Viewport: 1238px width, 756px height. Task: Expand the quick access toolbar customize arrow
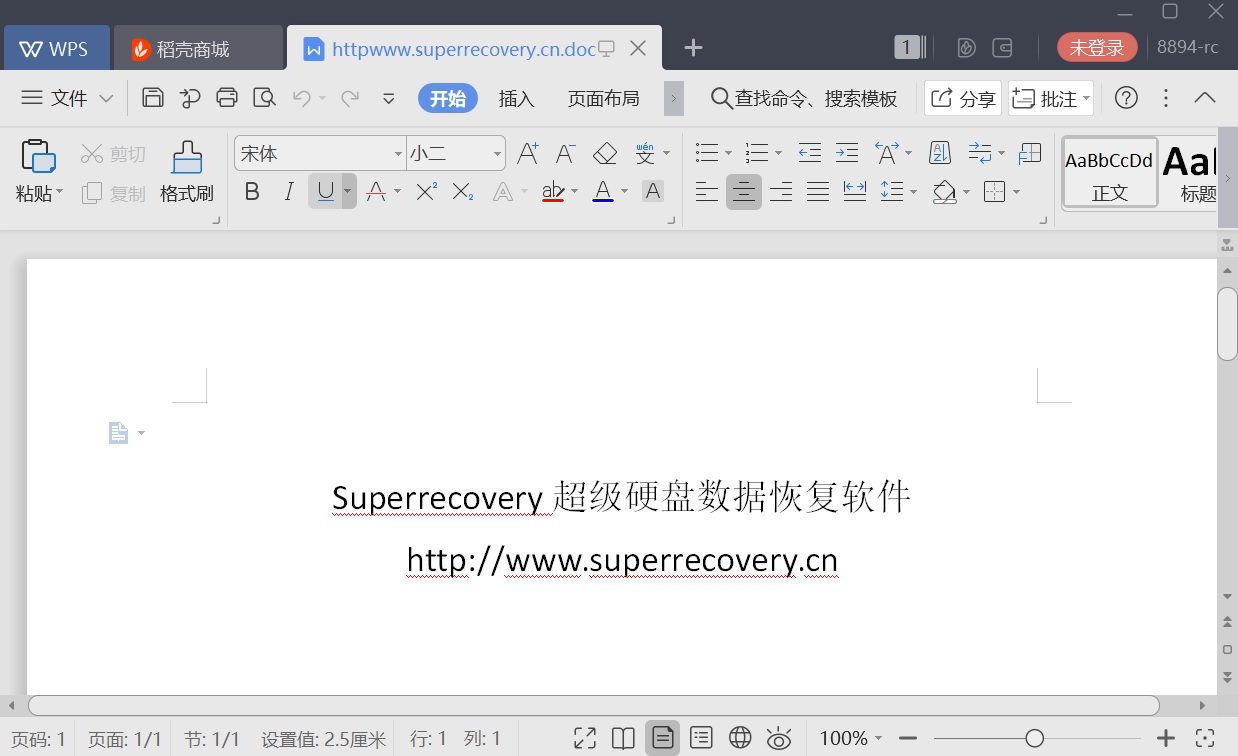(389, 98)
